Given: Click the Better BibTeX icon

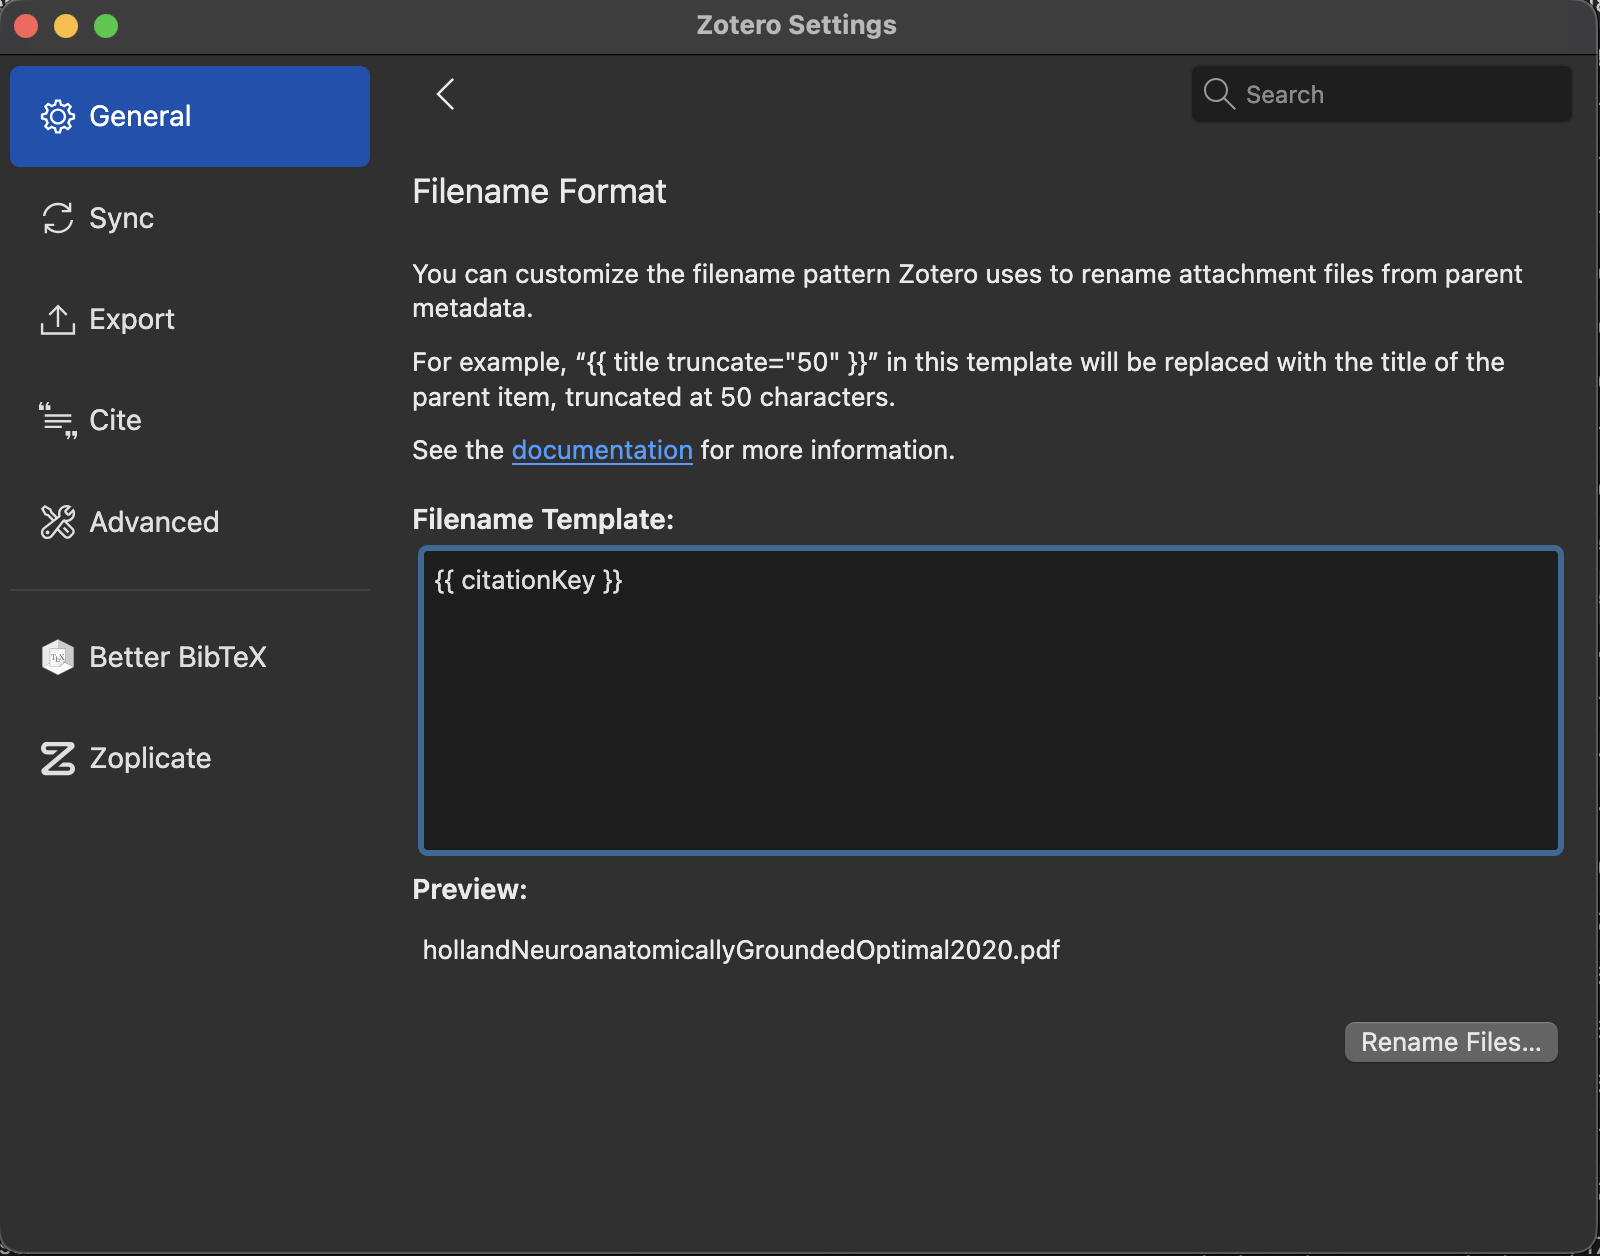Looking at the screenshot, I should pos(57,657).
